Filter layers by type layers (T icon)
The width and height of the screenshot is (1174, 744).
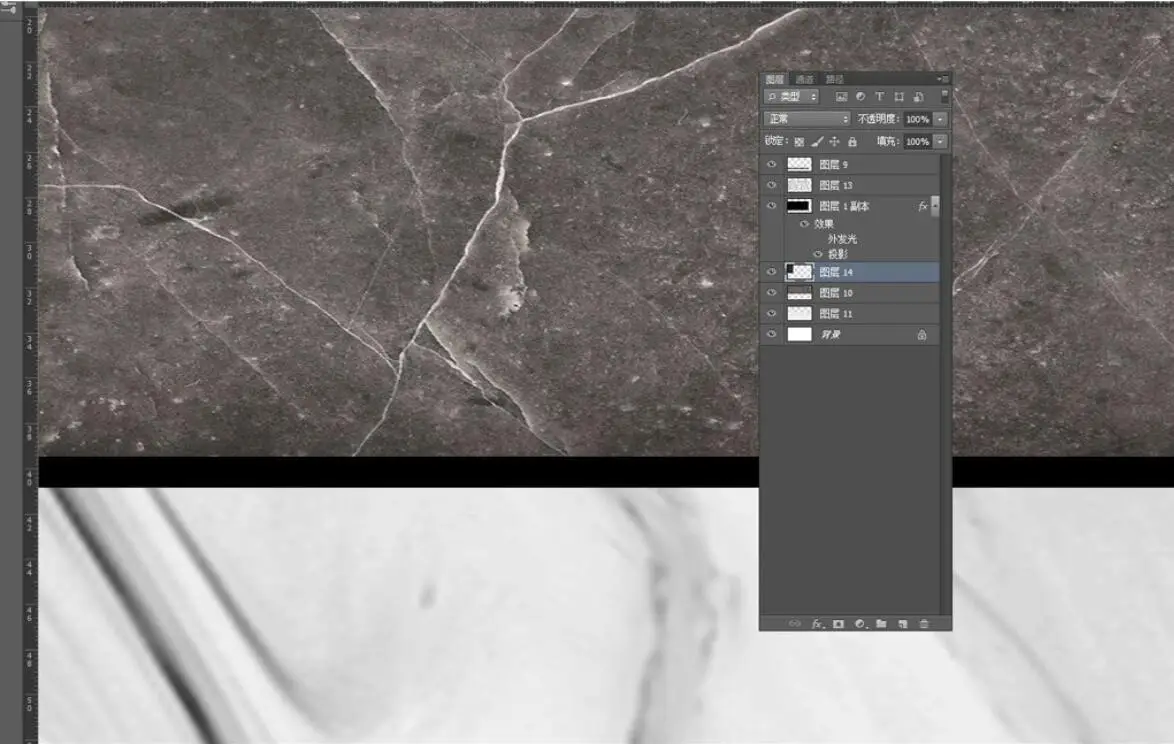[x=879, y=97]
